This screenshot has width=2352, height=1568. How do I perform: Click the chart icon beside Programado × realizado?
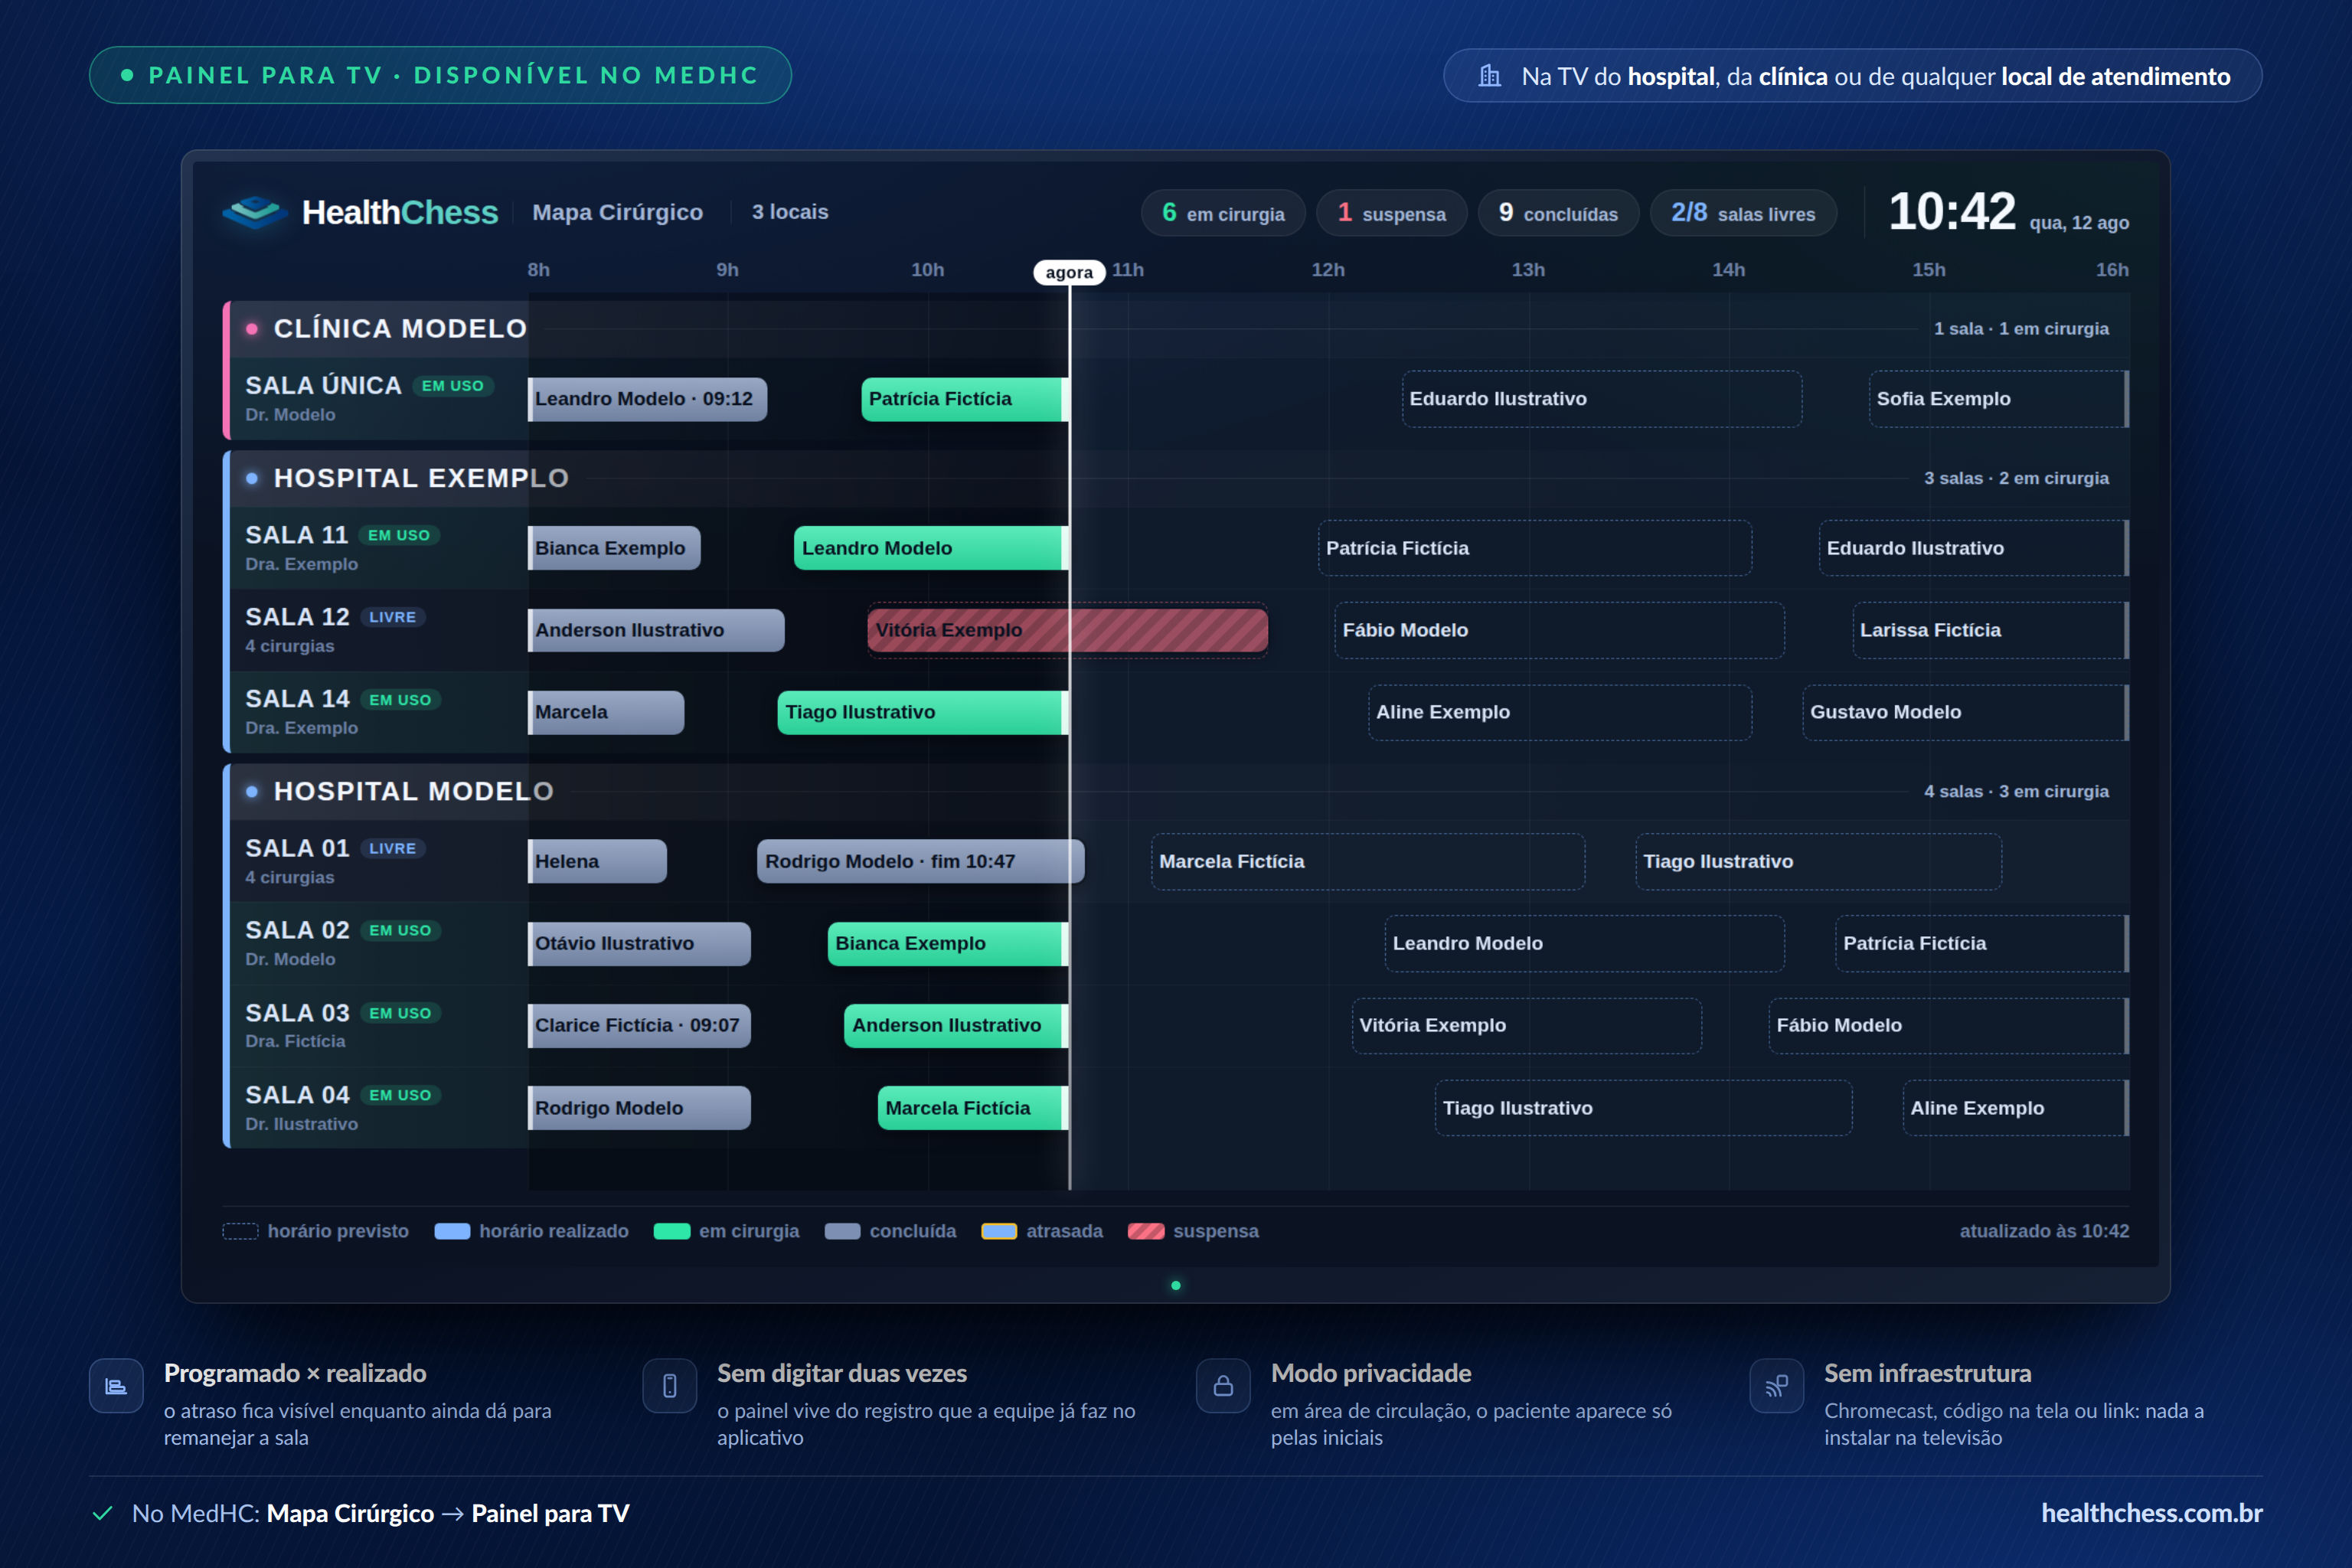pos(116,1386)
